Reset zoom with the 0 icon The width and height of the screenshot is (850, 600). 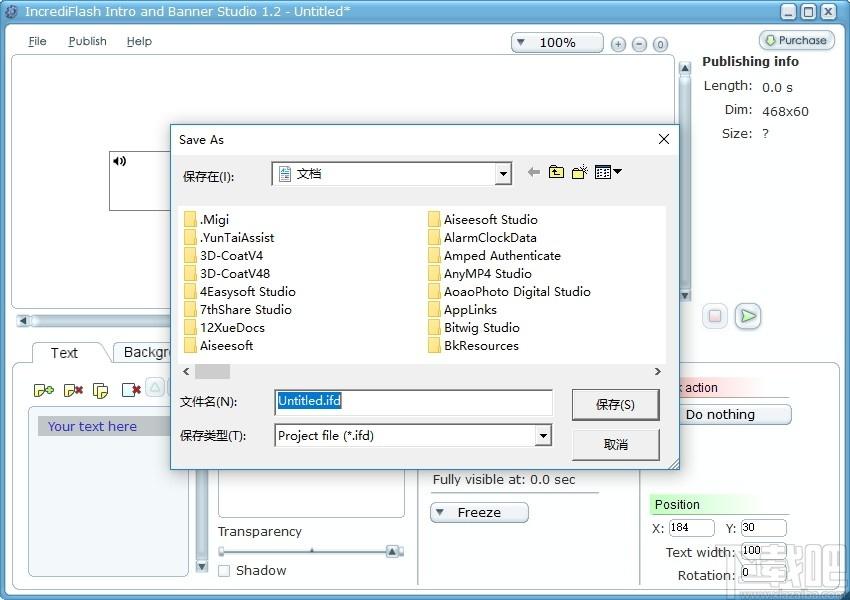660,44
